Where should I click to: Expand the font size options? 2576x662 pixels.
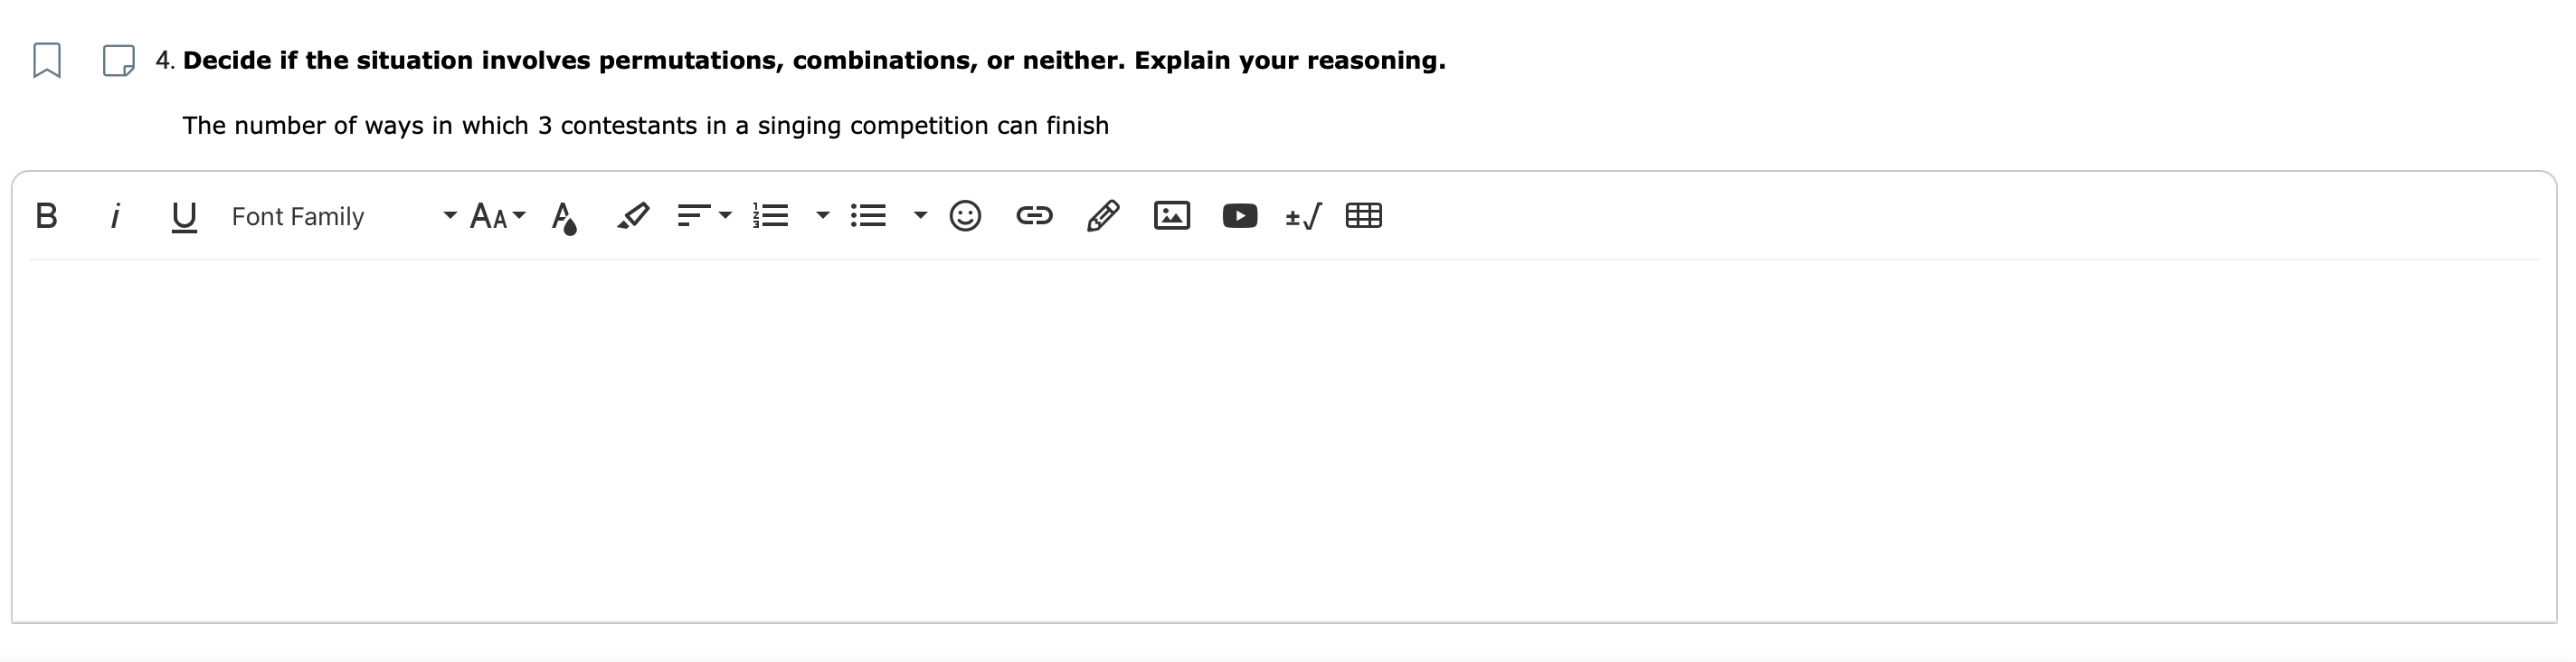[519, 217]
